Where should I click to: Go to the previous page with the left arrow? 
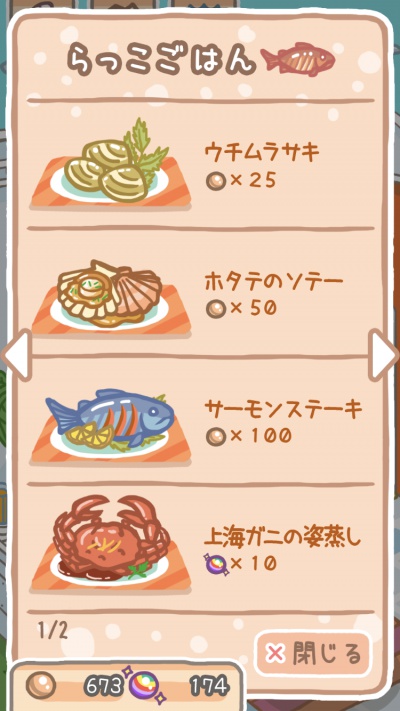coord(17,355)
